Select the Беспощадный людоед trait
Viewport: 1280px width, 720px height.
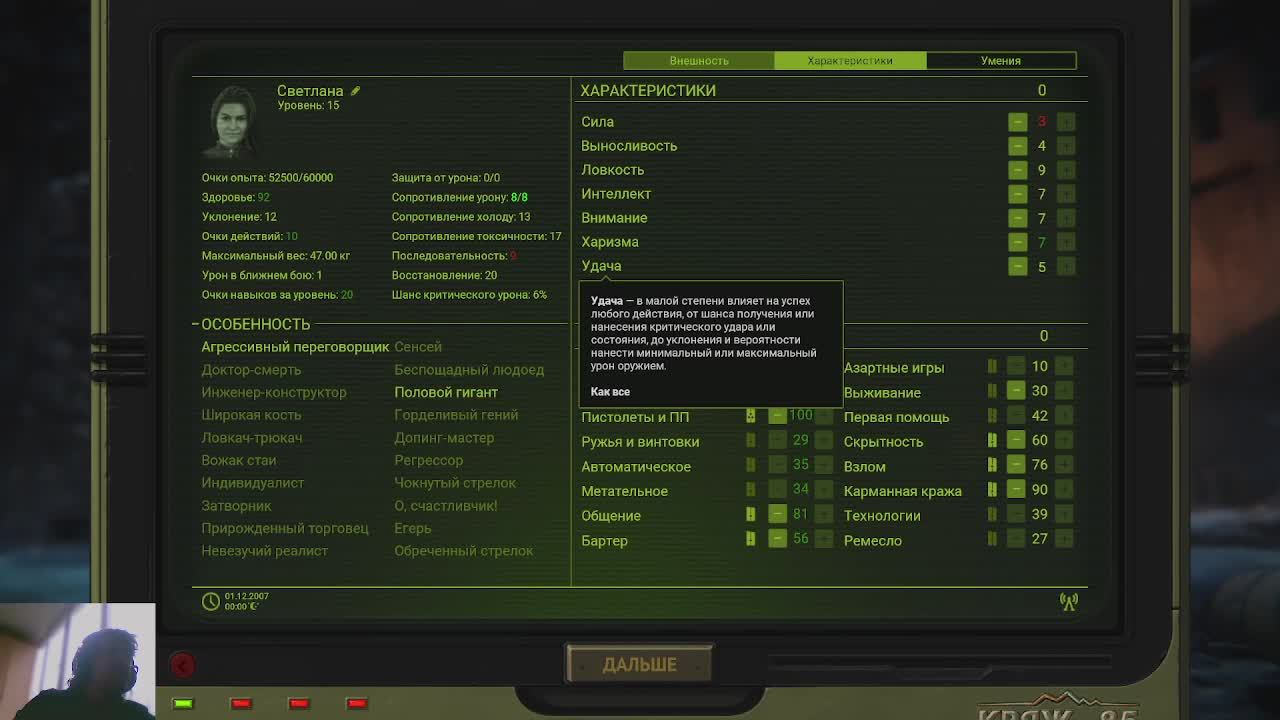pyautogui.click(x=469, y=370)
